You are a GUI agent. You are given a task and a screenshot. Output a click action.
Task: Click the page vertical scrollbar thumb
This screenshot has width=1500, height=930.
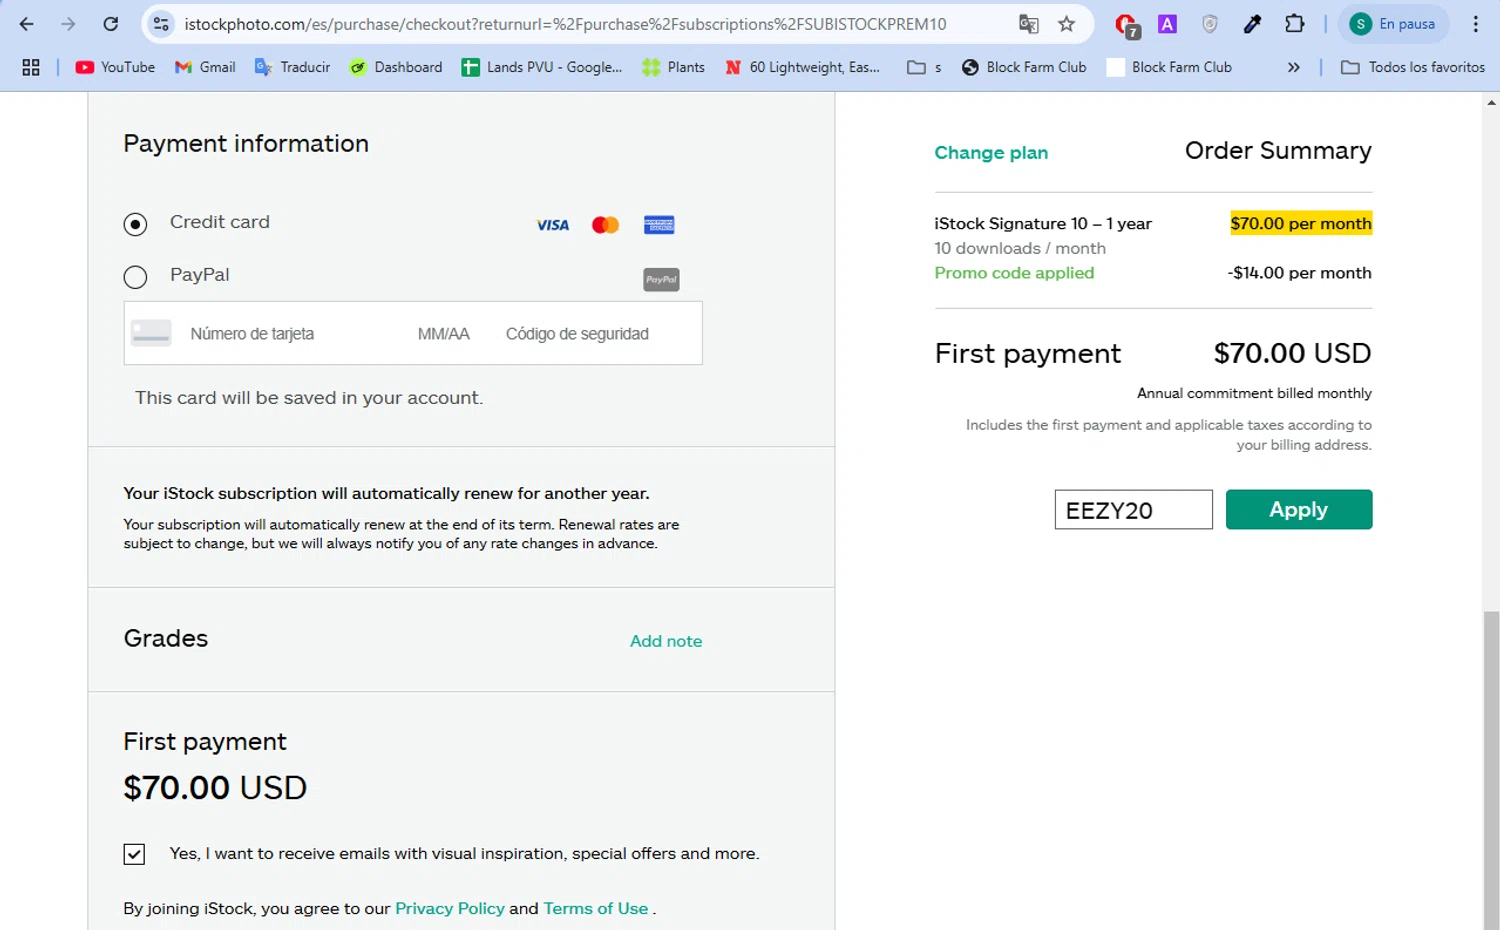(x=1492, y=770)
